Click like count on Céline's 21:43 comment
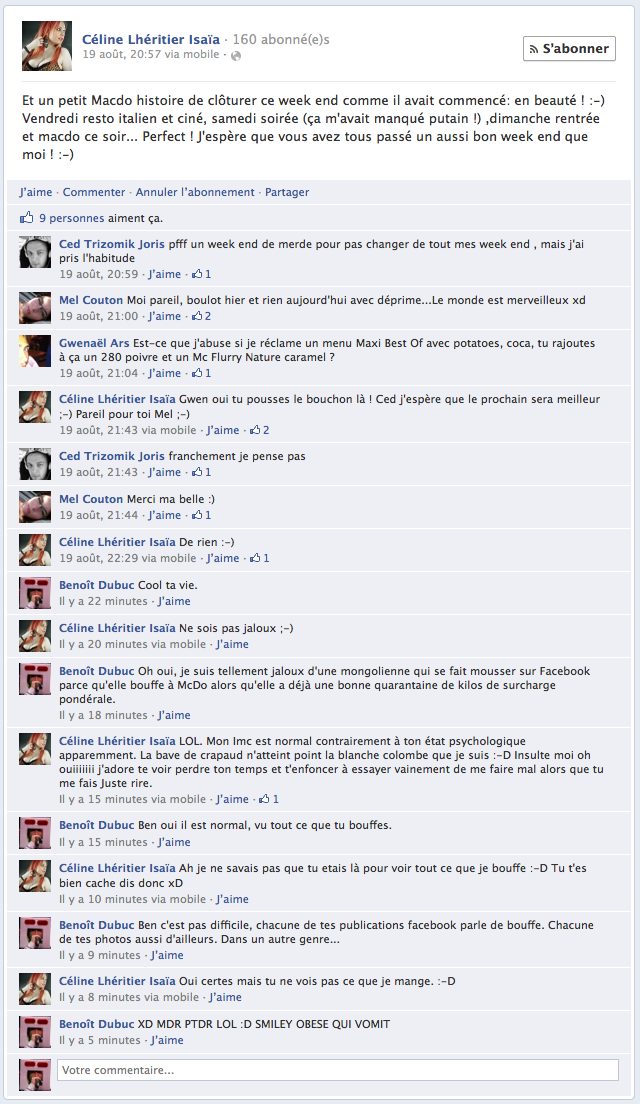 [260, 429]
